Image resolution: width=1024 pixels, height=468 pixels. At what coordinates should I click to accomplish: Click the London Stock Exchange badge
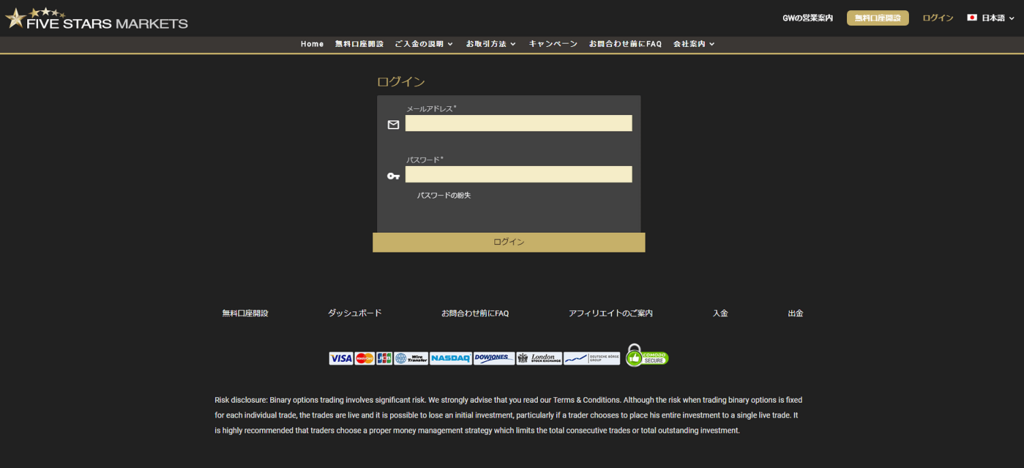[539, 358]
